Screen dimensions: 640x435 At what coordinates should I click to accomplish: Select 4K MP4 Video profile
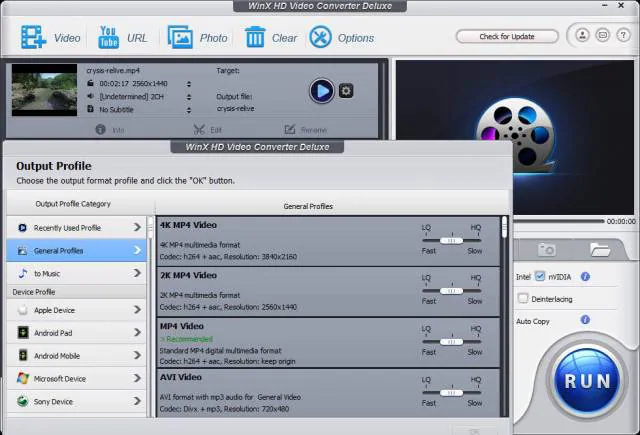(x=328, y=241)
